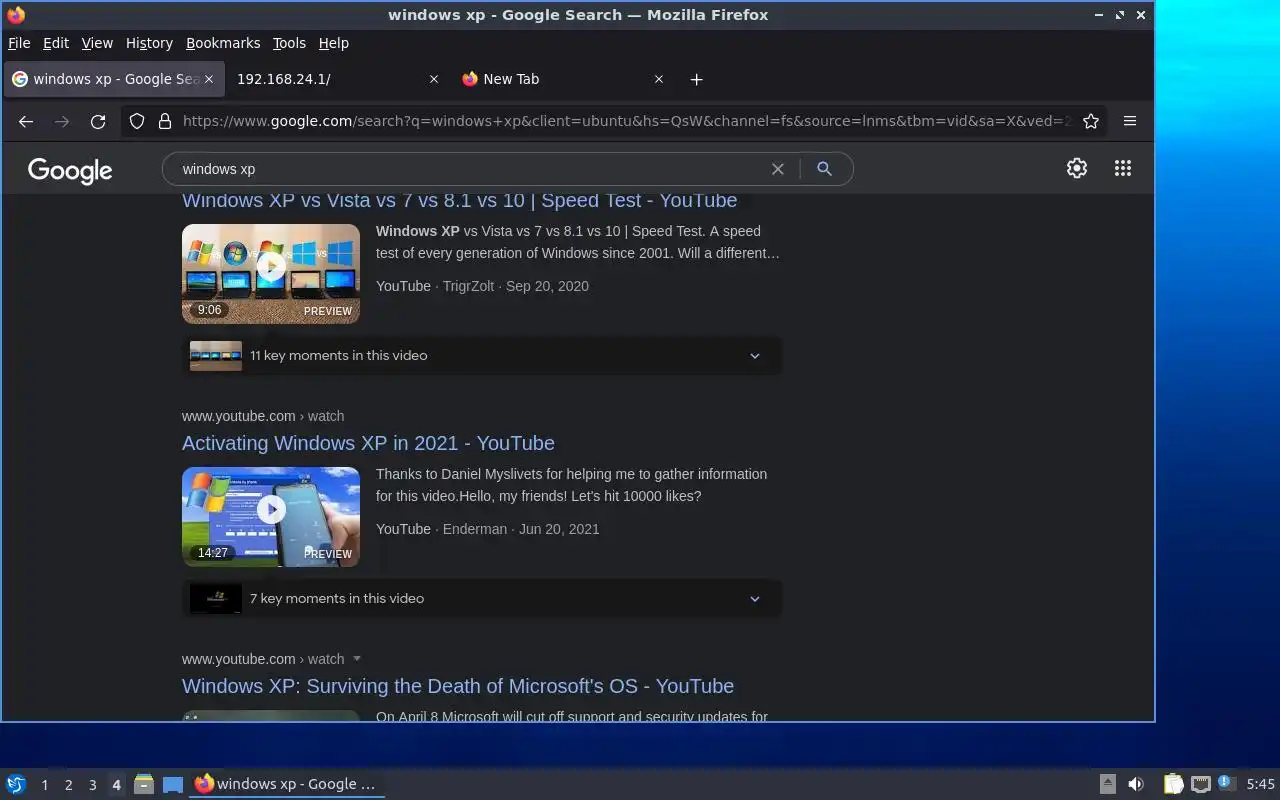Open a new tab with the plus button

(x=697, y=79)
